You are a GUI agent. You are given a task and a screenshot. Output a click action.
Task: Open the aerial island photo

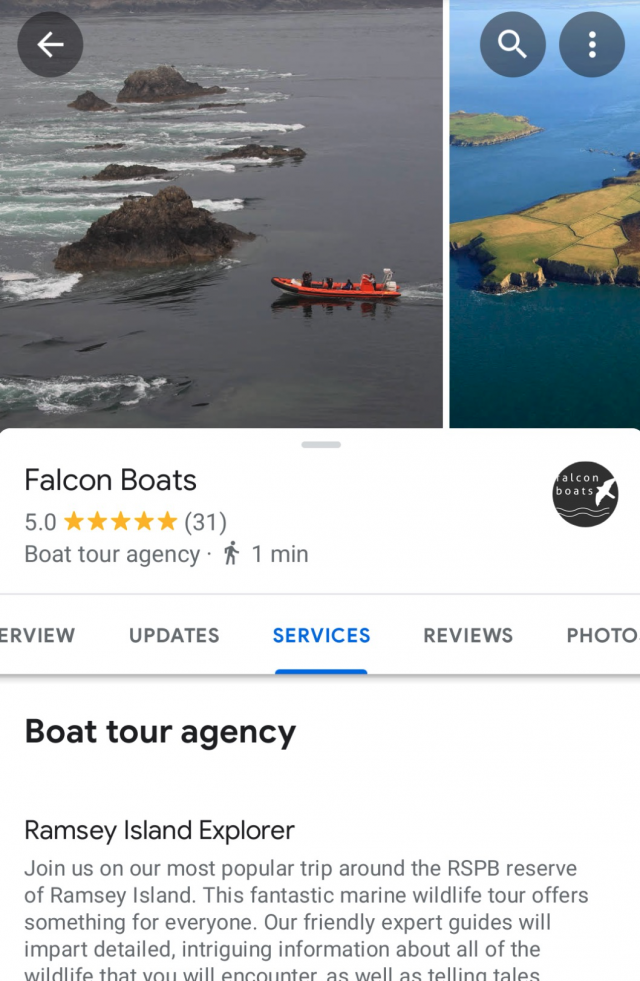[545, 215]
